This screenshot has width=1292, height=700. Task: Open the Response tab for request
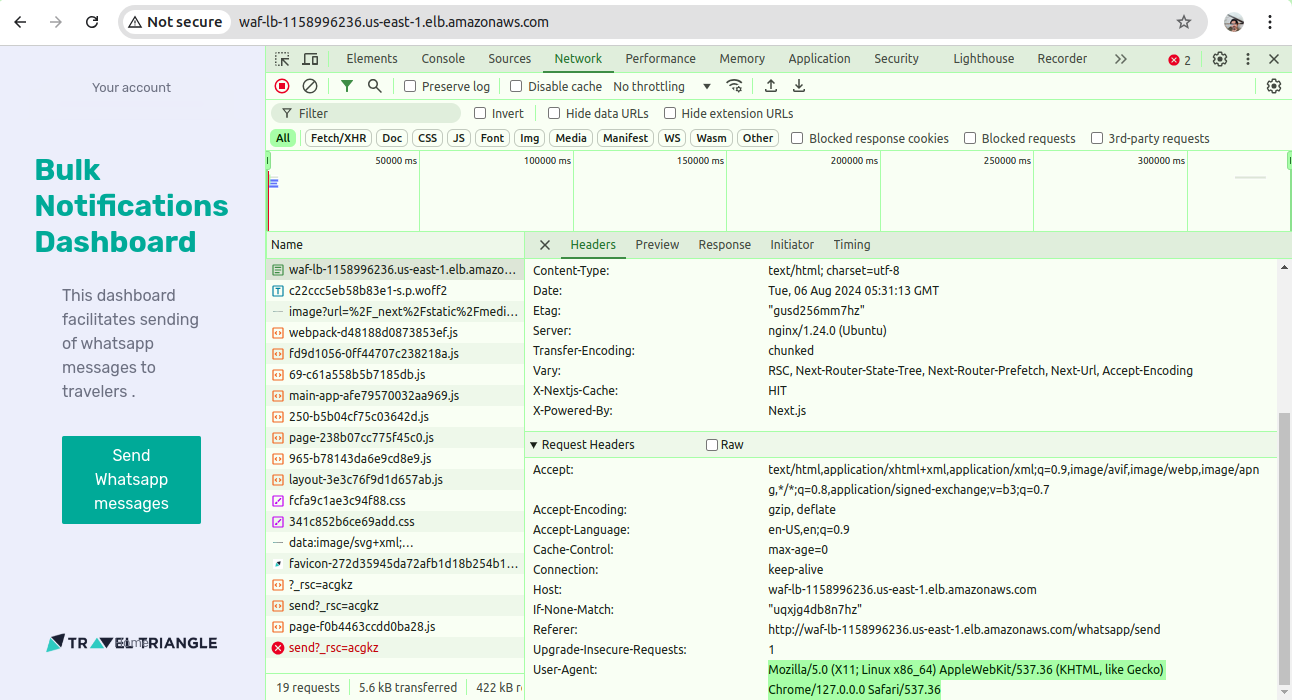[x=724, y=245]
